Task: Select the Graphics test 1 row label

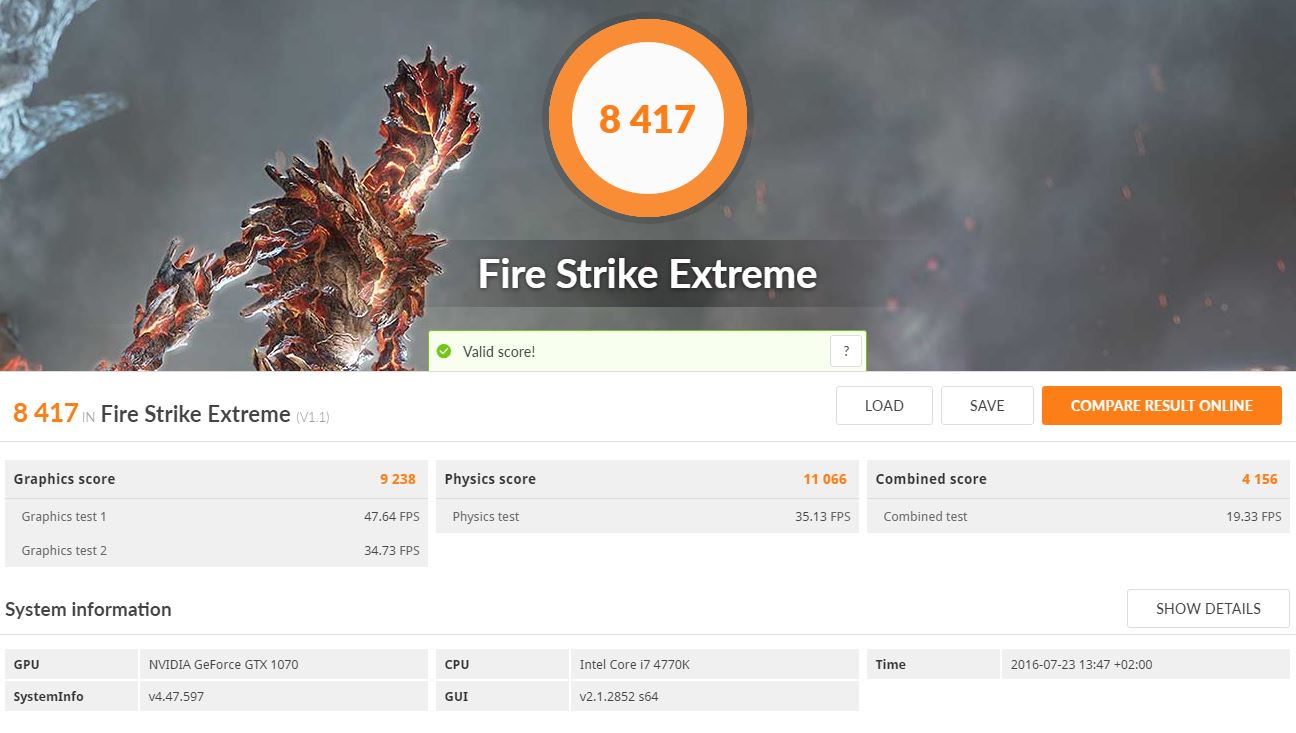Action: pyautogui.click(x=64, y=517)
